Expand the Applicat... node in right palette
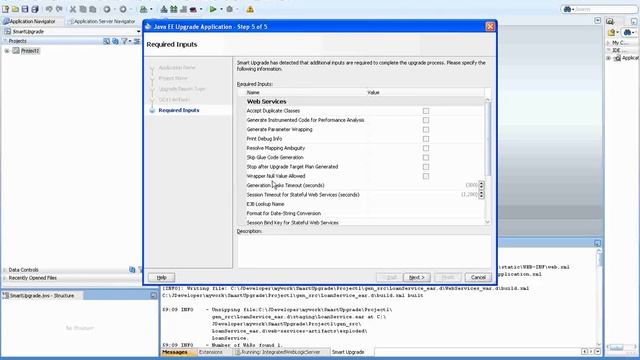Image resolution: width=640 pixels, height=360 pixels. tap(608, 58)
